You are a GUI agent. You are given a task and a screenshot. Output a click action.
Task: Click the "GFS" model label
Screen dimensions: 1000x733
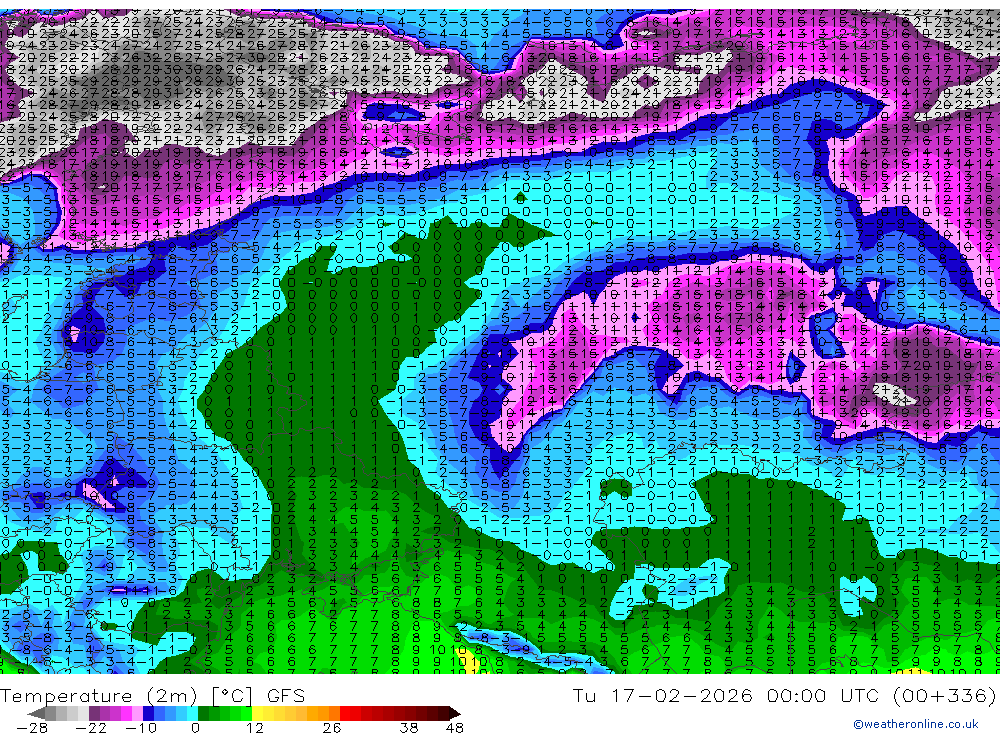286,695
